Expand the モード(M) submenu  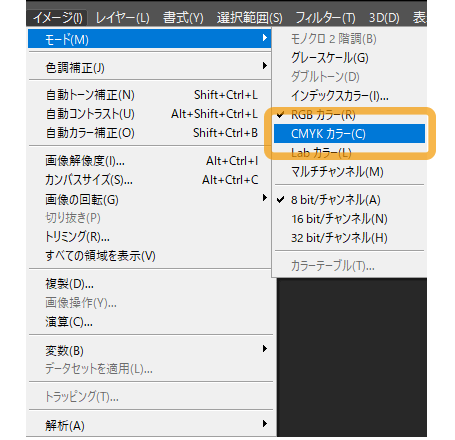[149, 39]
